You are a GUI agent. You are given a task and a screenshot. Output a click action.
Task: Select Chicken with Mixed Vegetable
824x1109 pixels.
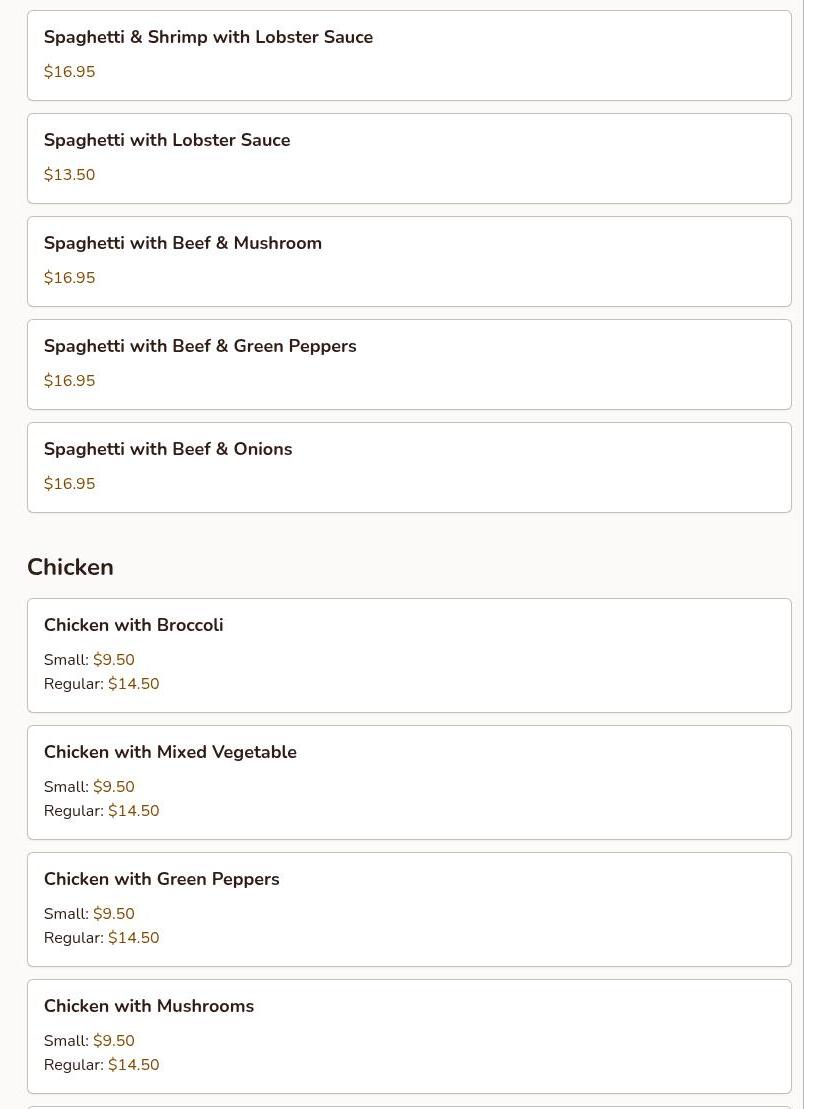coord(170,752)
